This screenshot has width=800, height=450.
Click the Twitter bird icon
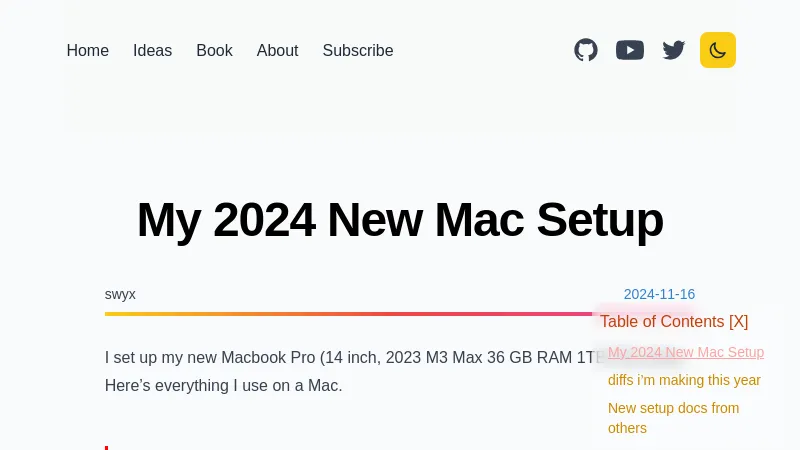pyautogui.click(x=674, y=50)
